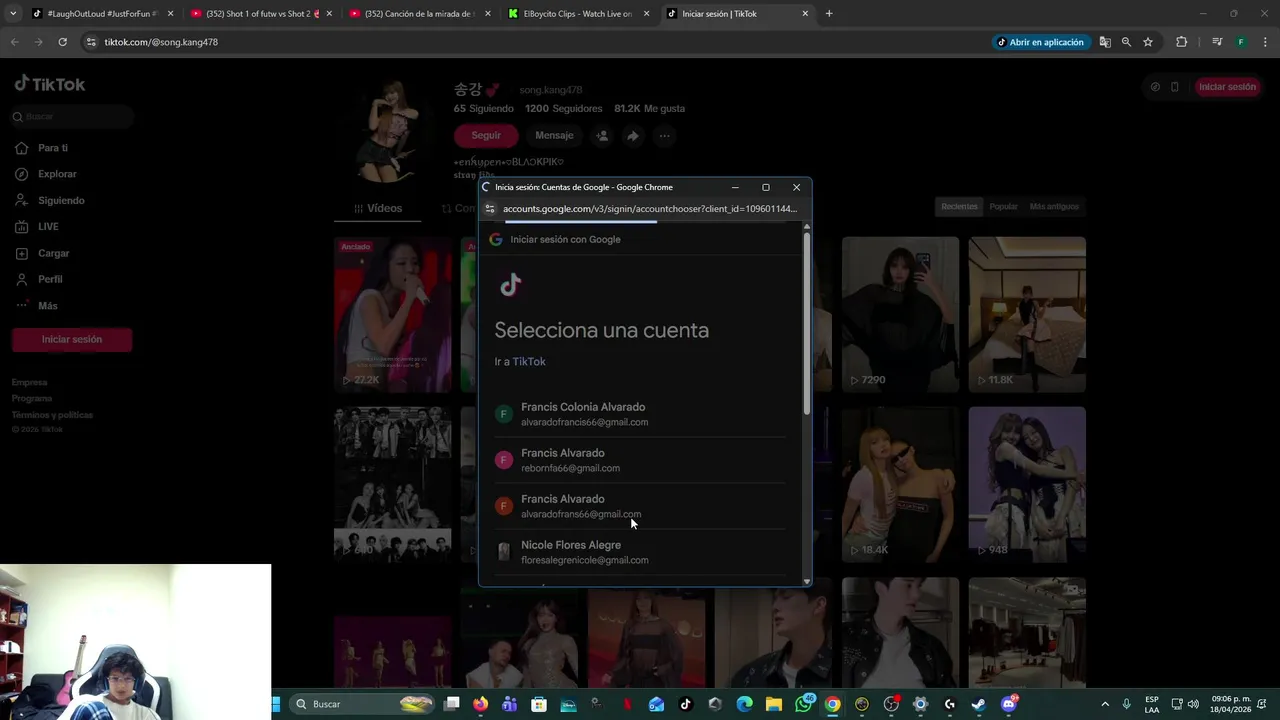Sort videos by Más antiguos
1280x720 pixels.
pos(1054,207)
